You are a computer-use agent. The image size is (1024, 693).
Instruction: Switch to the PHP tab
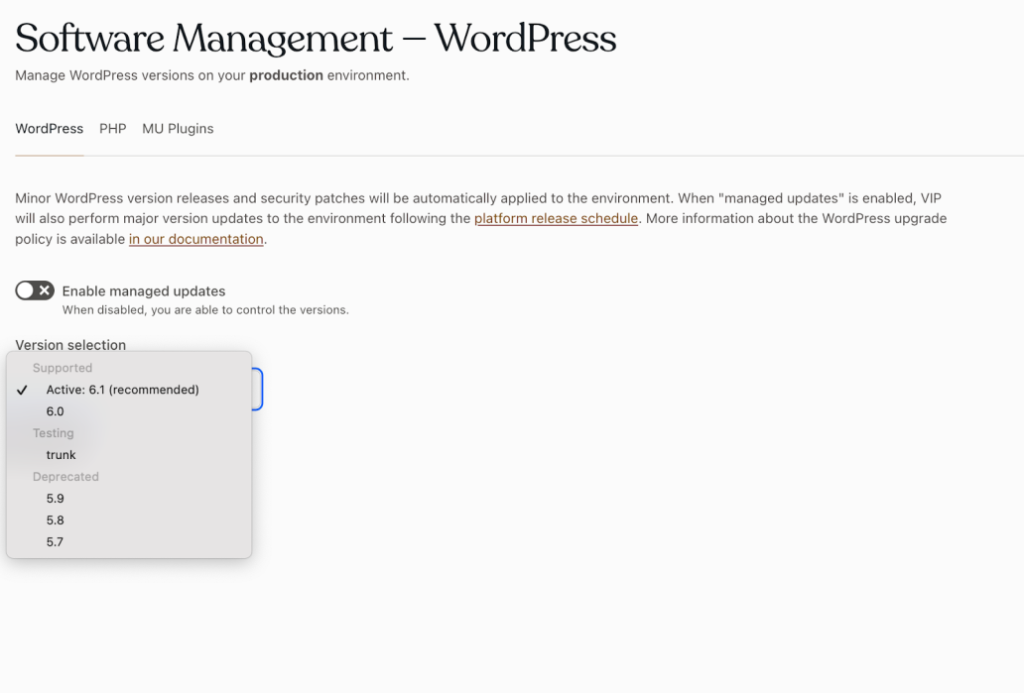[112, 129]
